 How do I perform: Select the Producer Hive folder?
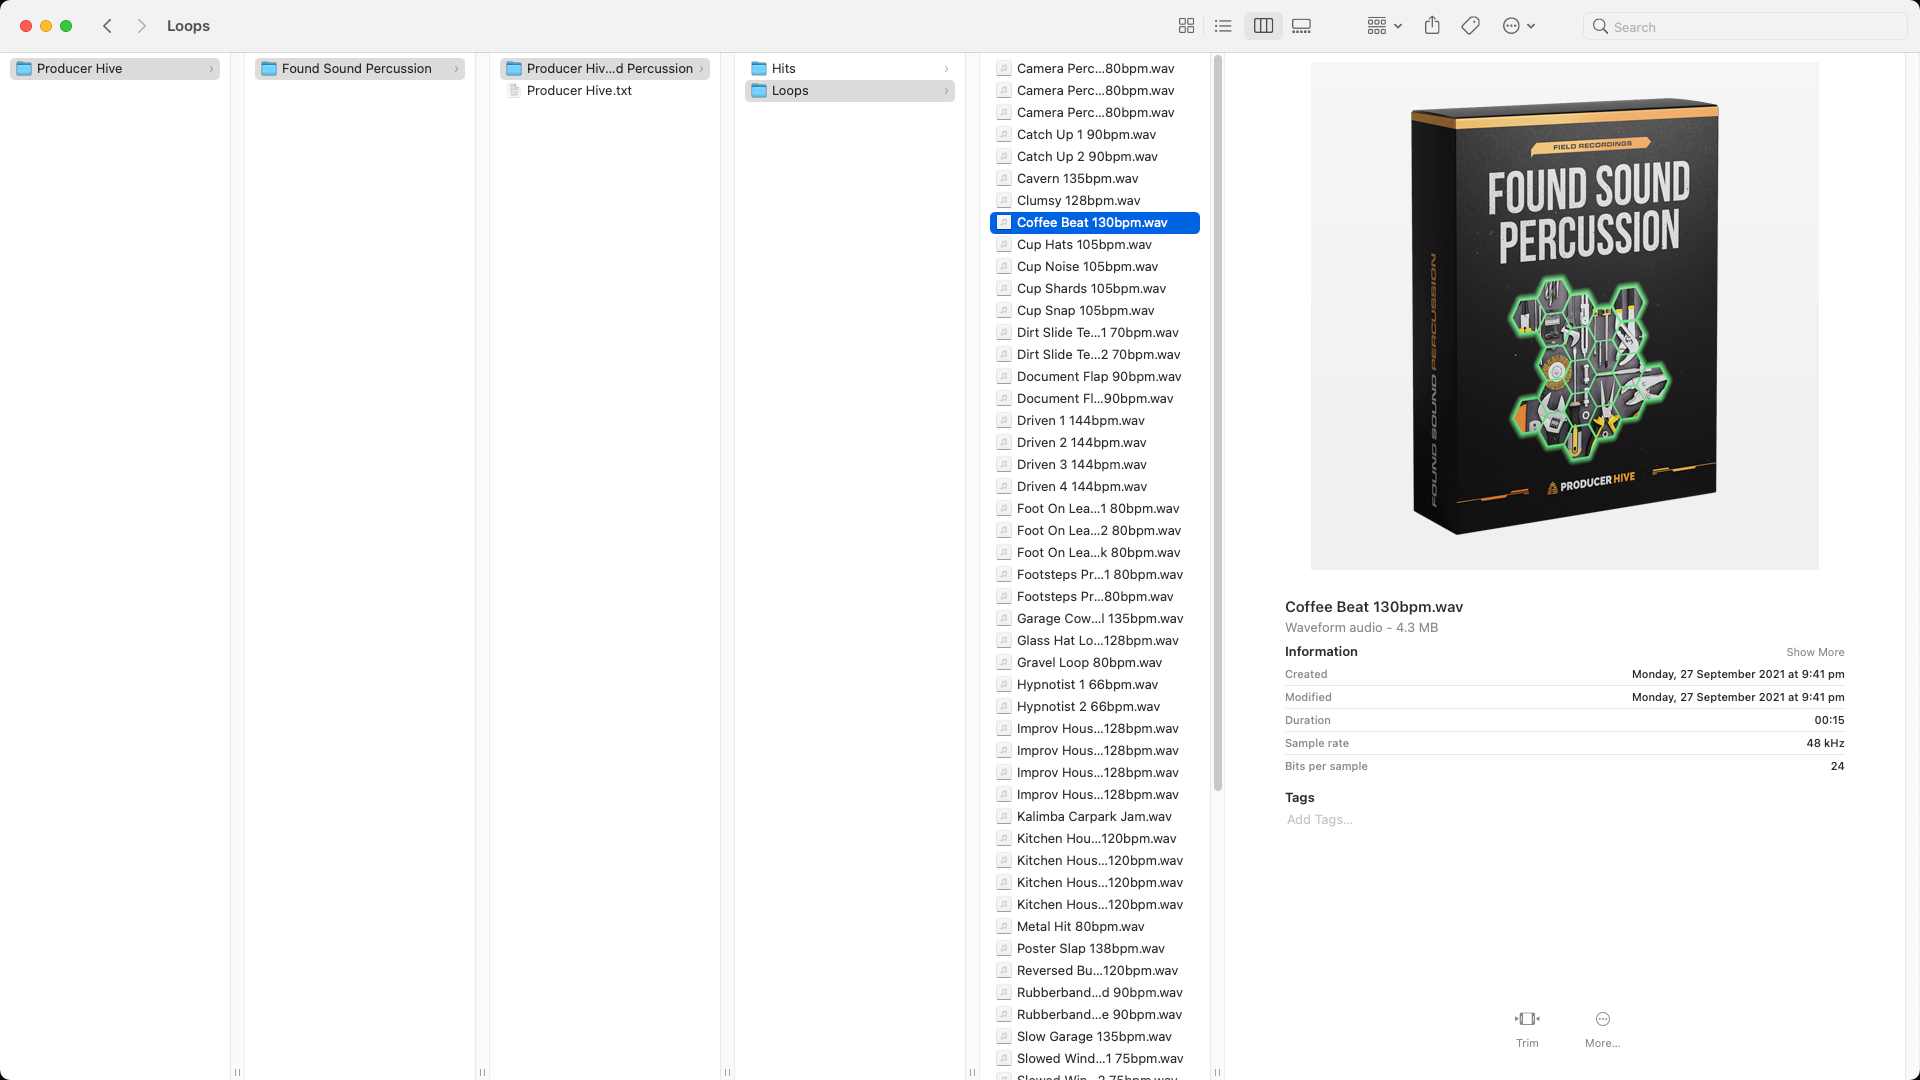115,68
